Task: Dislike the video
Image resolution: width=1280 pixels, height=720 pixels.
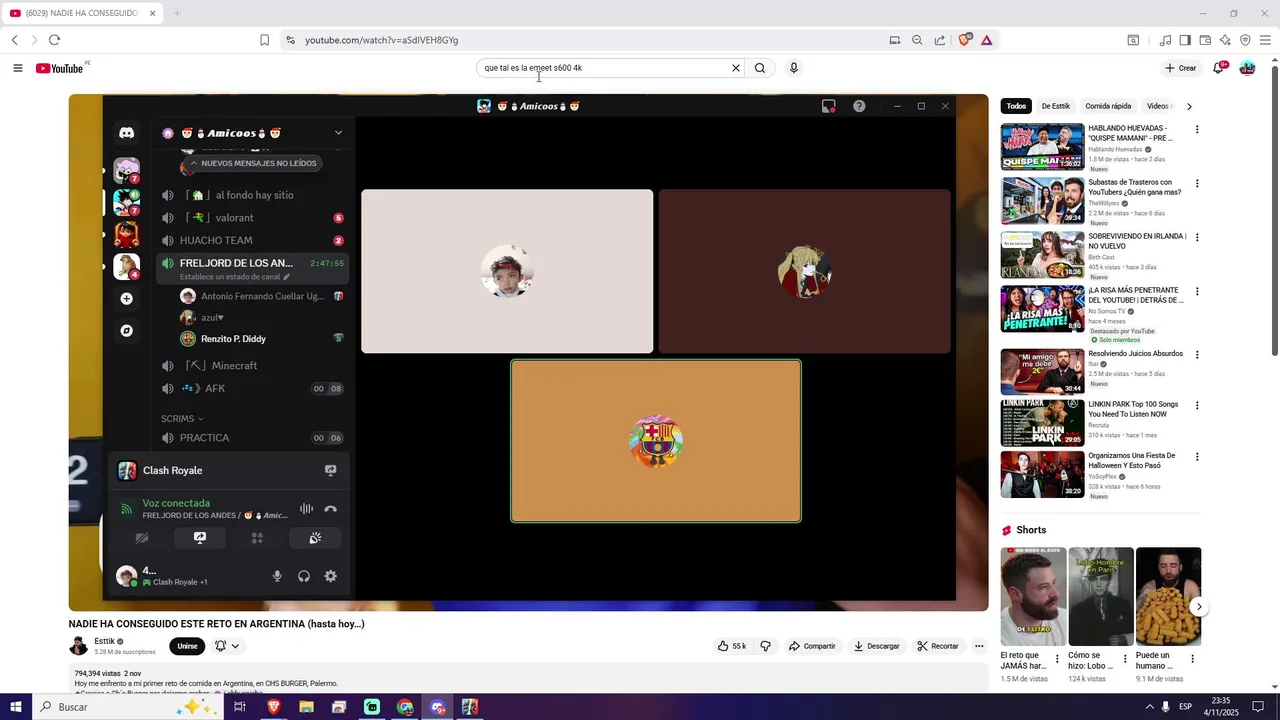Action: coord(766,646)
